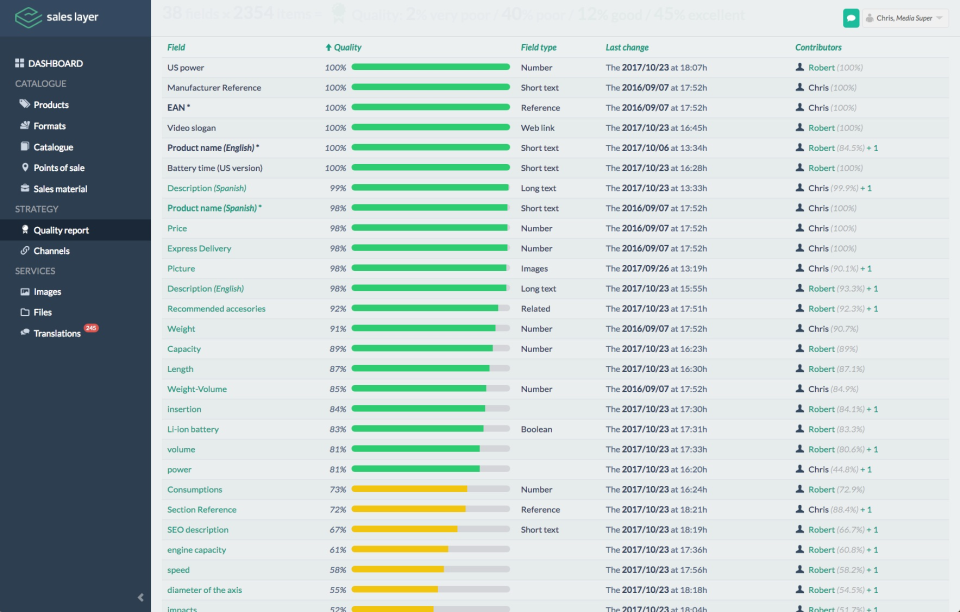Open the Section Reference field link

(x=201, y=509)
